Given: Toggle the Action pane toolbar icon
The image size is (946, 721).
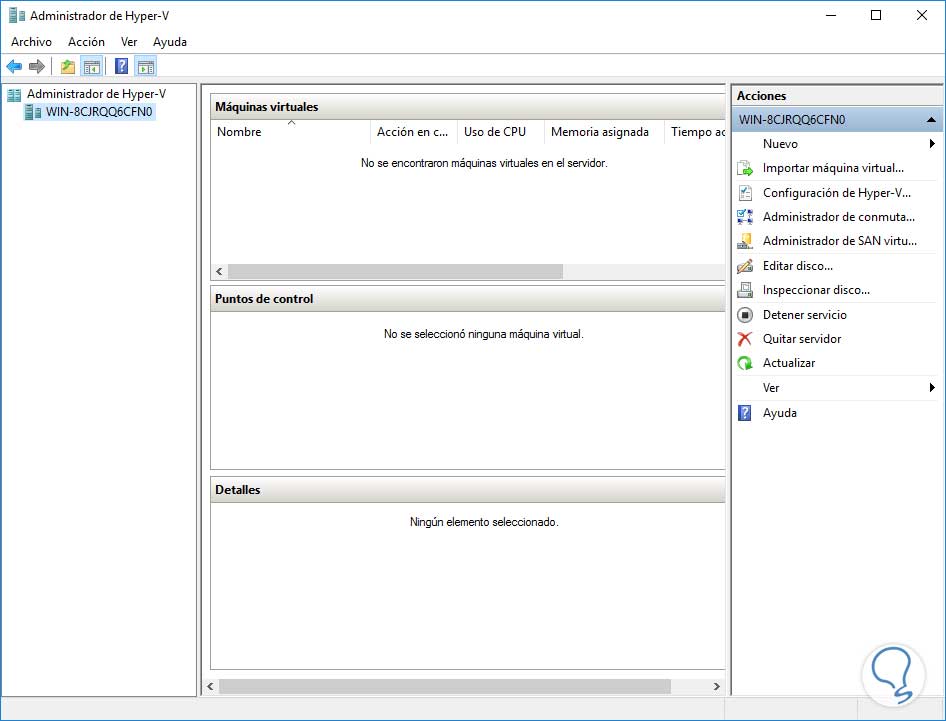Looking at the screenshot, I should click(145, 66).
